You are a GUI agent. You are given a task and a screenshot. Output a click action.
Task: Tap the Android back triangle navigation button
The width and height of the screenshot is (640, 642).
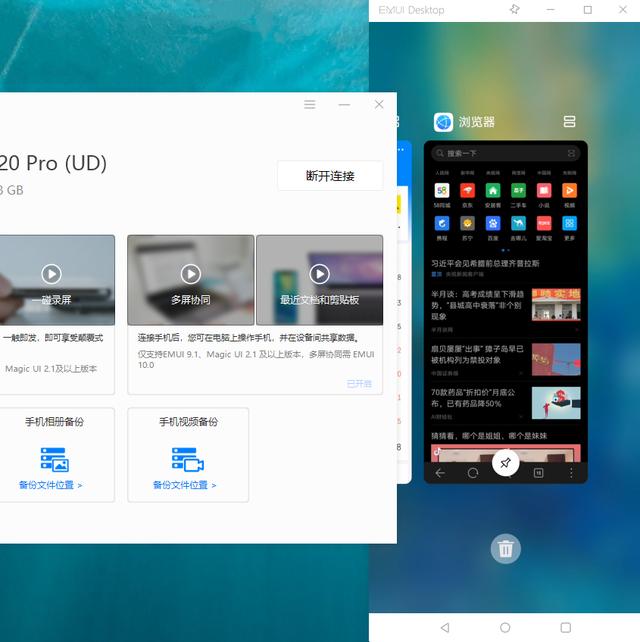click(445, 627)
